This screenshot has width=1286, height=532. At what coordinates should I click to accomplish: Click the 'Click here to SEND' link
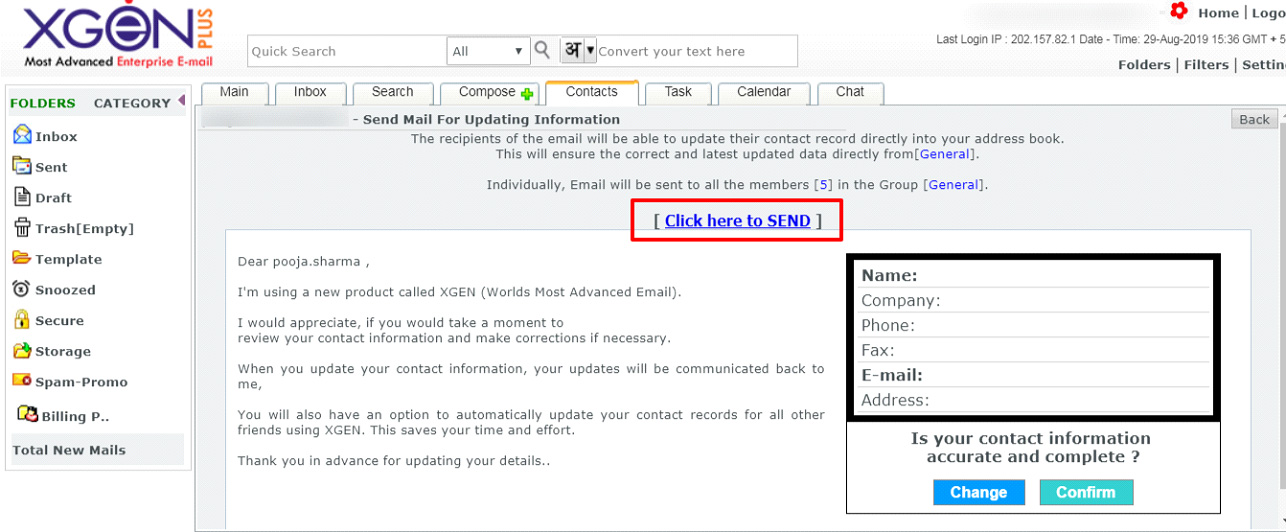[x=737, y=221]
